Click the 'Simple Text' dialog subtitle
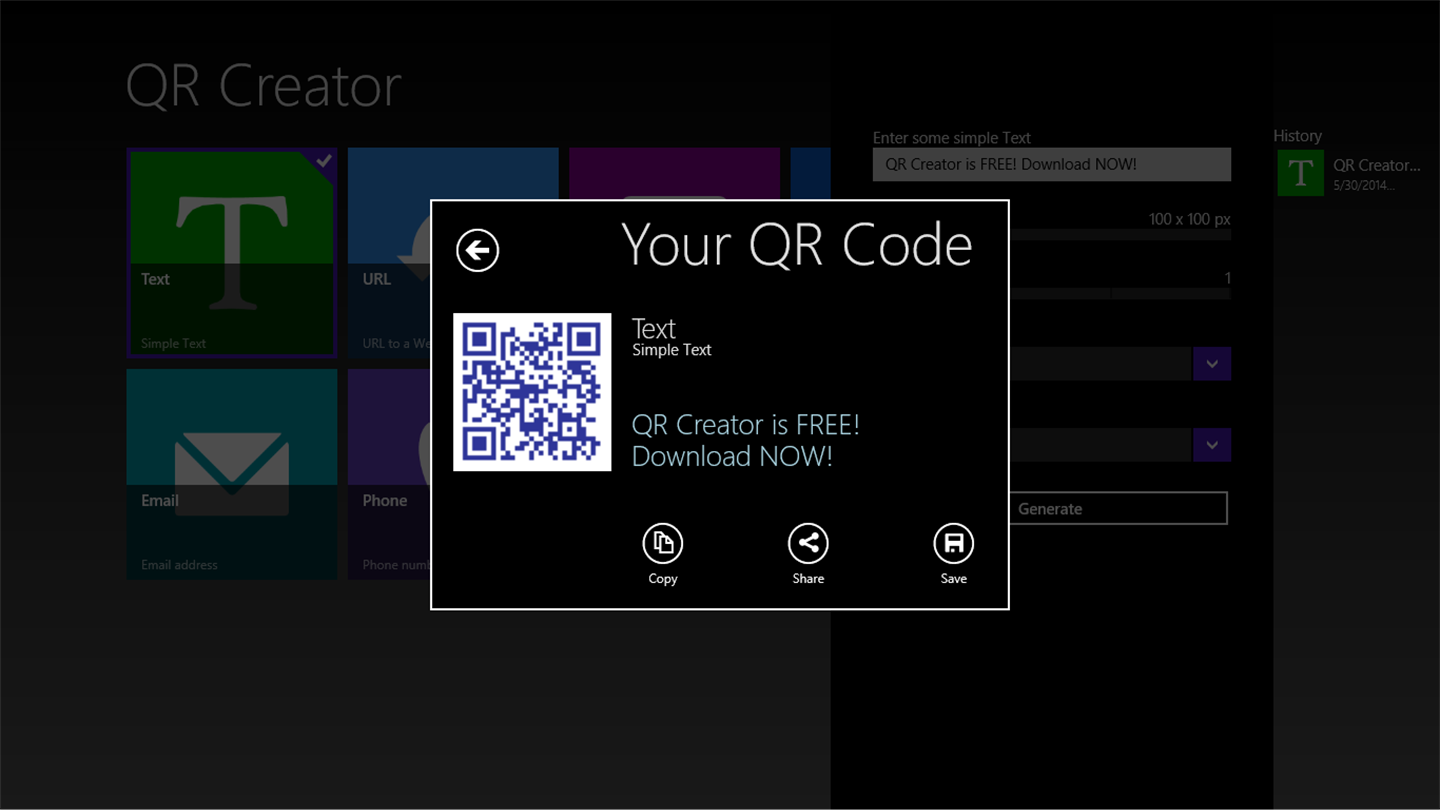The width and height of the screenshot is (1440, 810). [x=672, y=350]
